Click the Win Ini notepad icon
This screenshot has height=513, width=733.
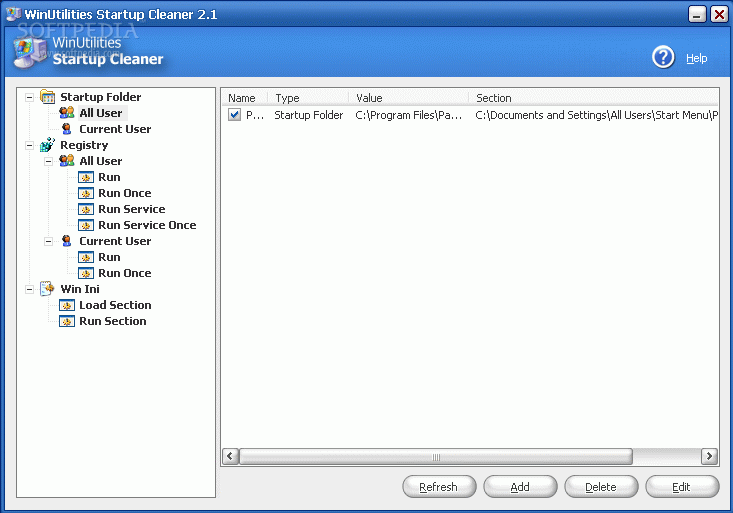(x=47, y=289)
